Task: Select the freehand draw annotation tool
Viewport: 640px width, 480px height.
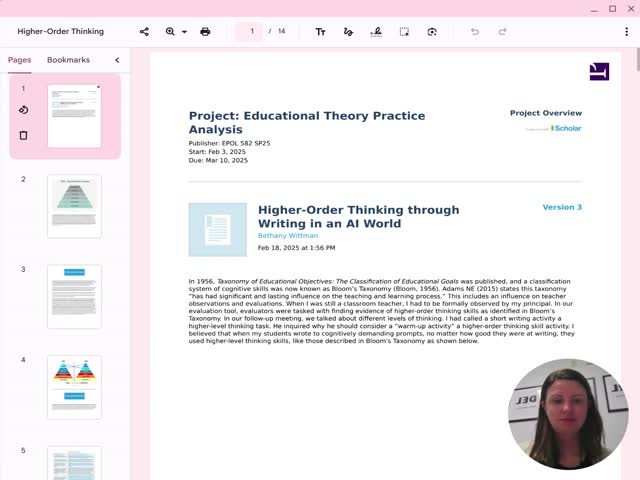Action: pyautogui.click(x=348, y=32)
